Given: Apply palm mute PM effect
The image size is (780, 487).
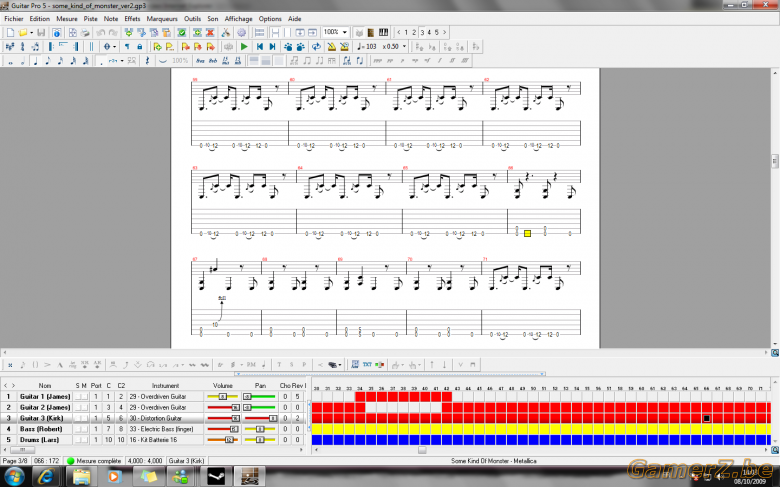Looking at the screenshot, I should click(251, 365).
